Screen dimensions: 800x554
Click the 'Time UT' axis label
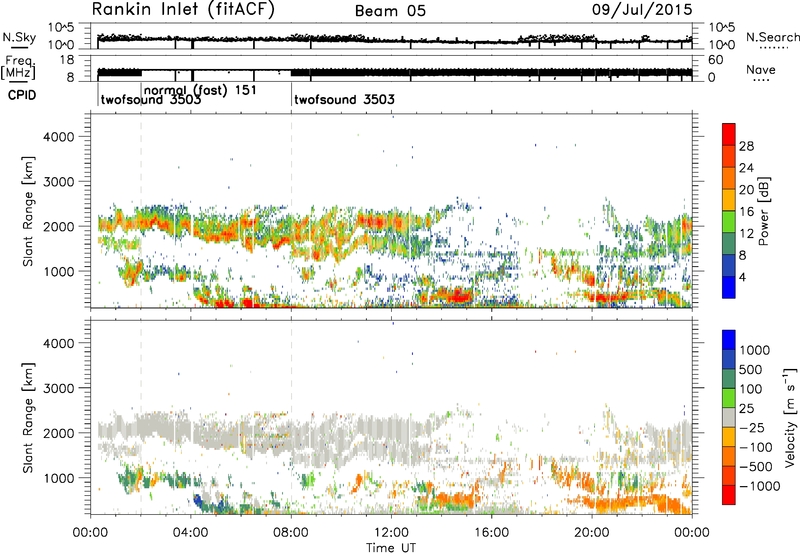point(391,548)
